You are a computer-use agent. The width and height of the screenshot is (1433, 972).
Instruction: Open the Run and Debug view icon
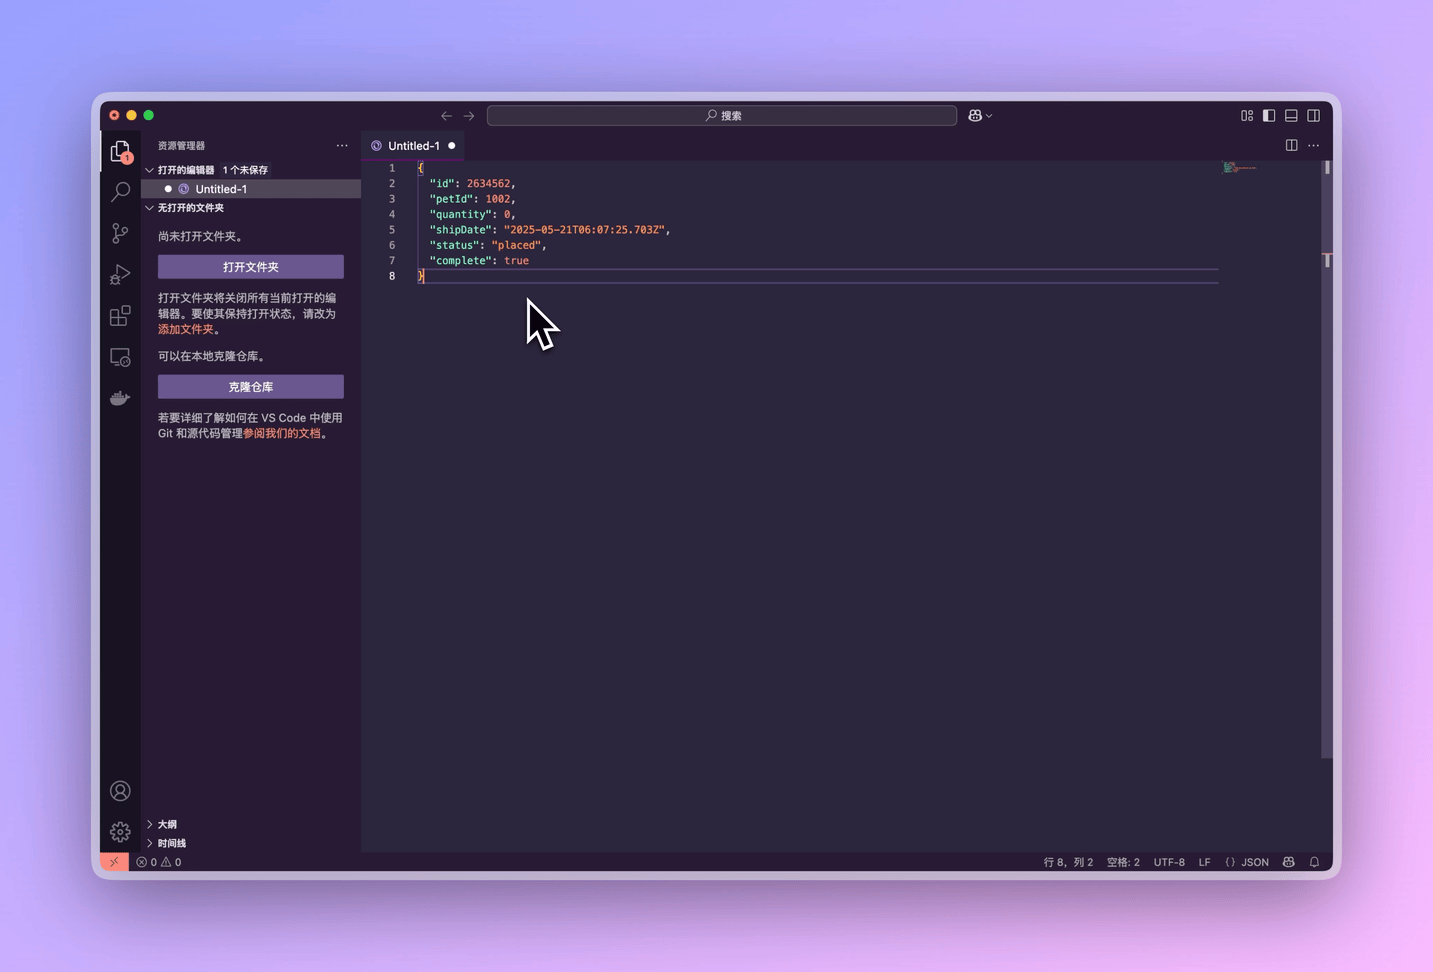click(120, 274)
